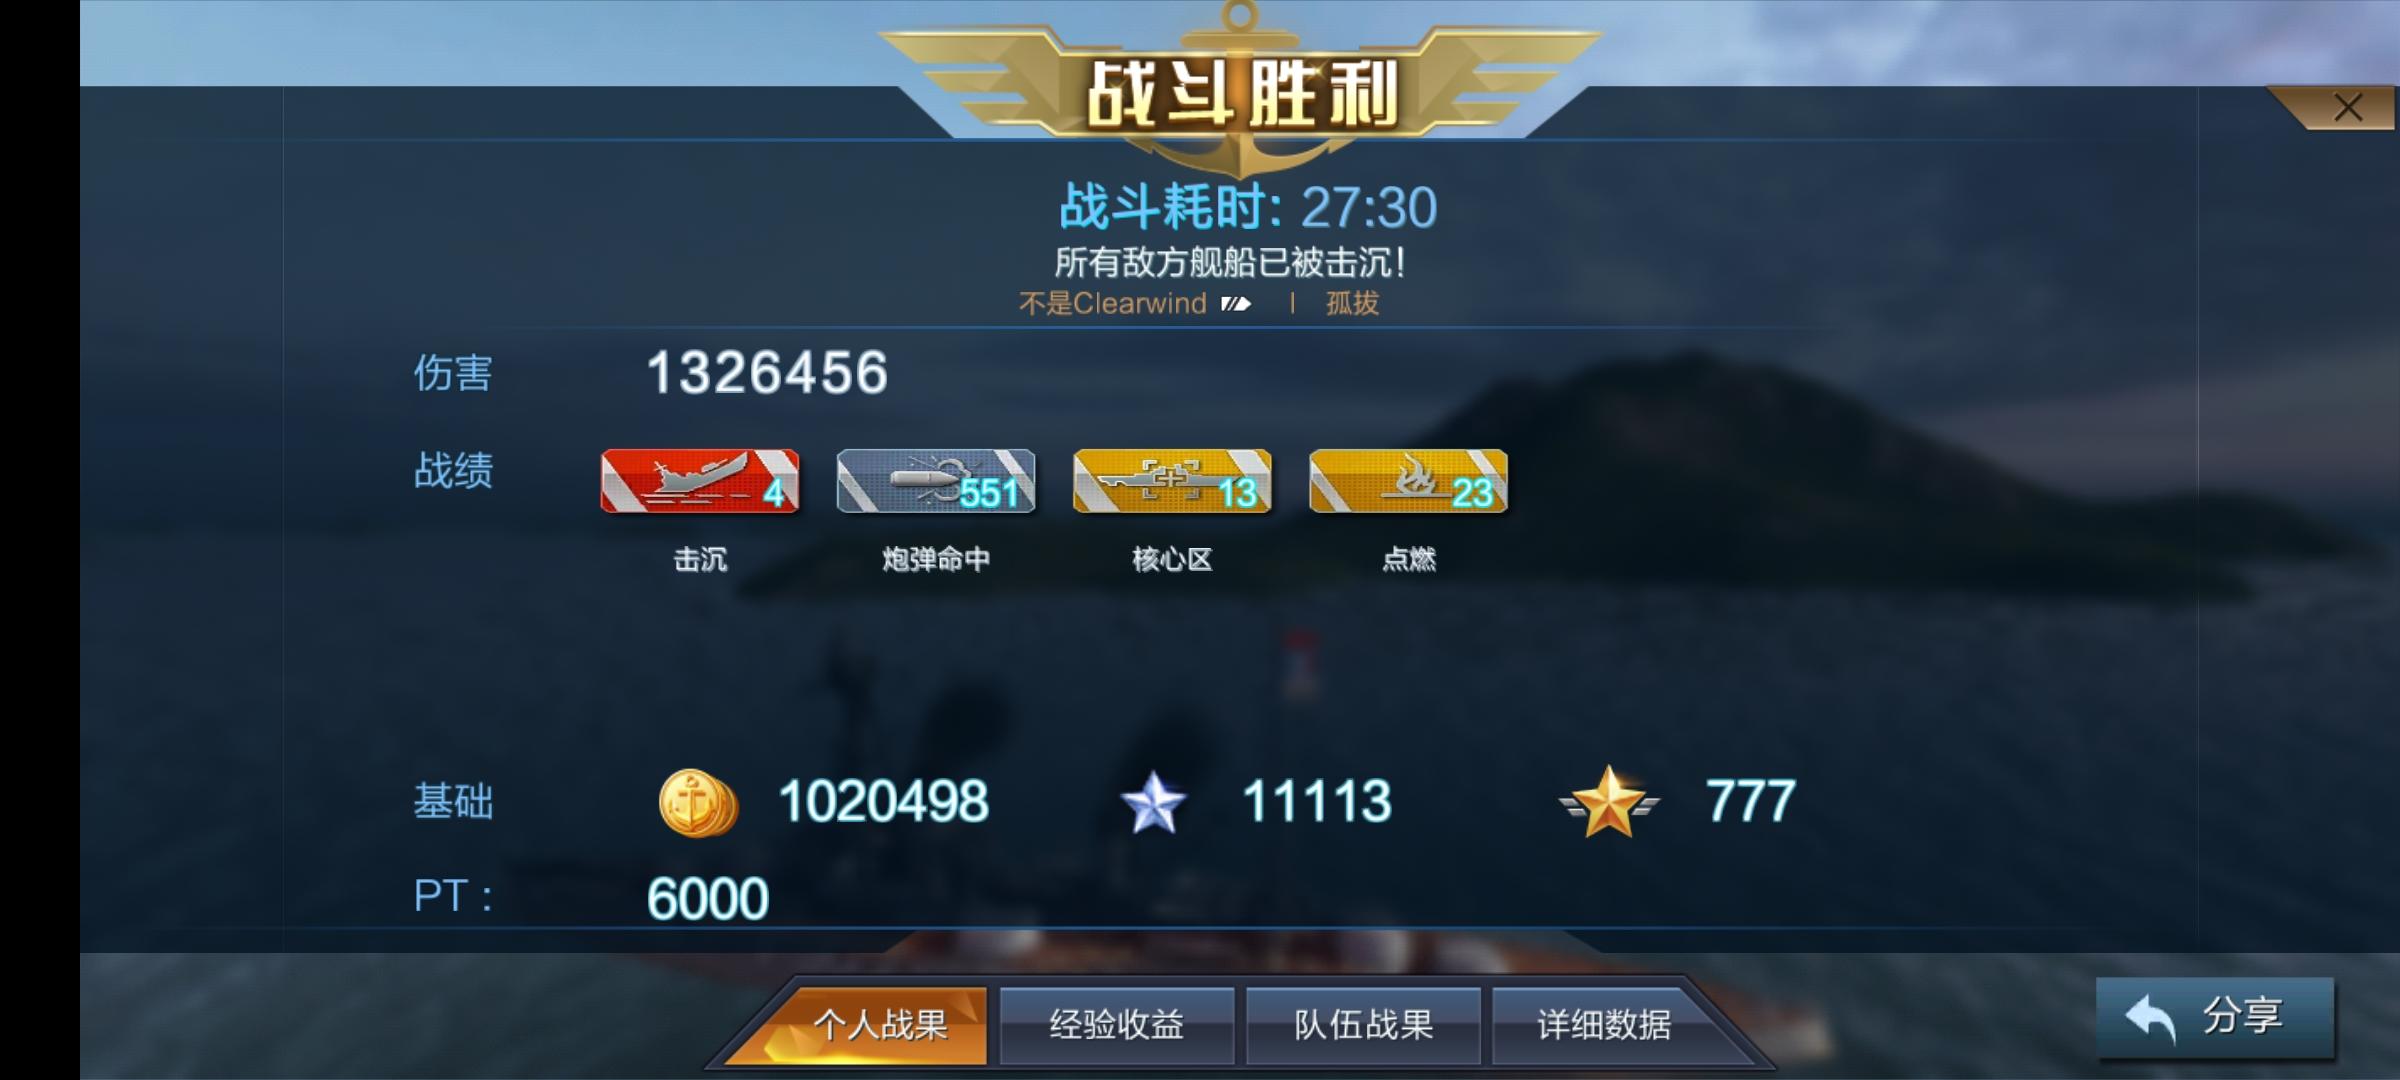Open the 队伍战果 tab
This screenshot has width=2400, height=1080.
1363,1025
